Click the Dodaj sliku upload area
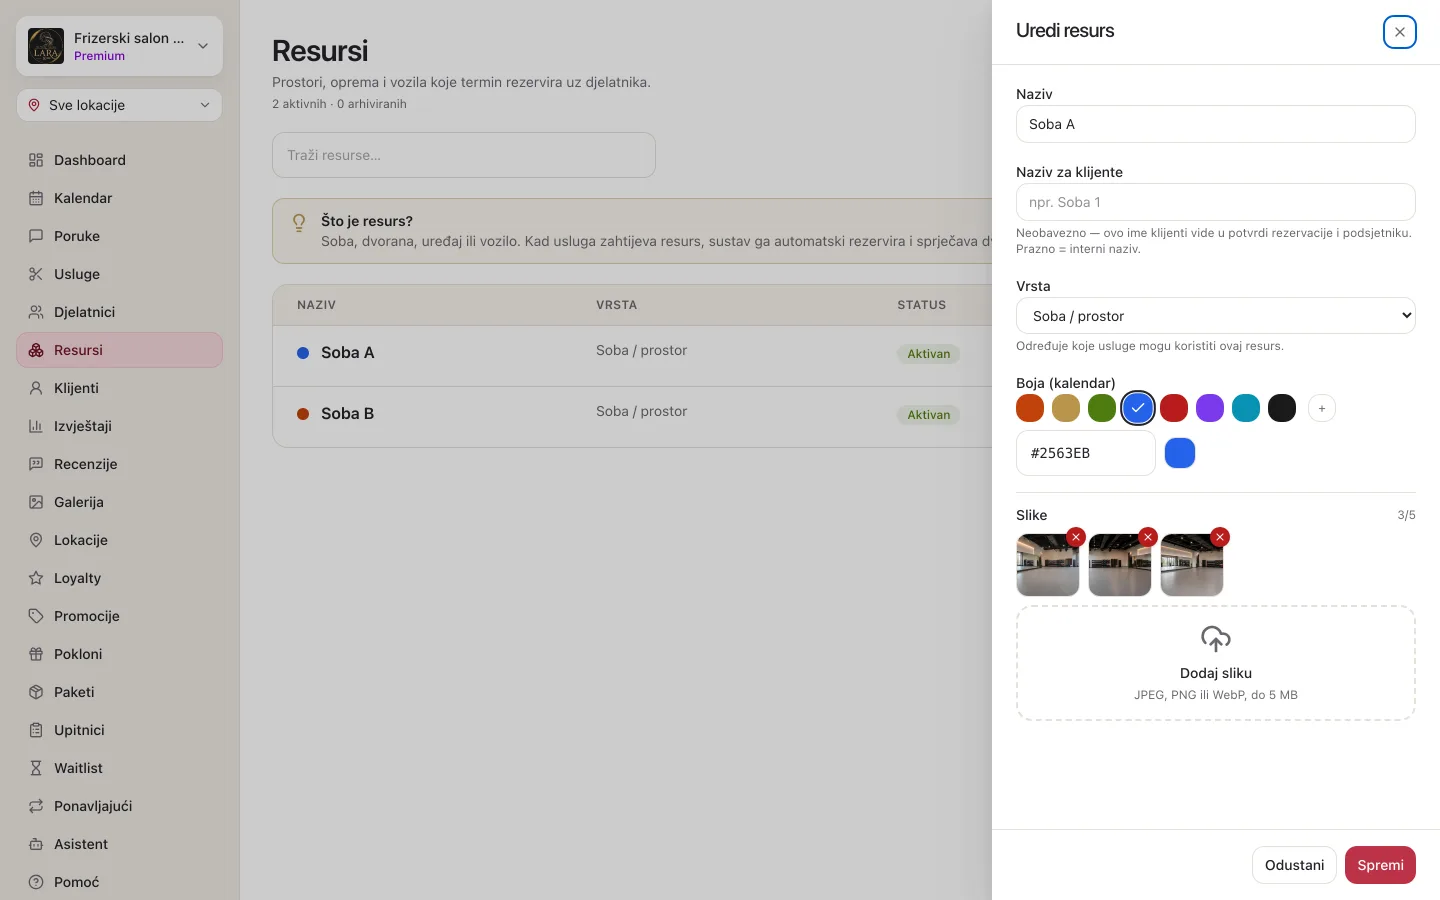Viewport: 1440px width, 900px height. pyautogui.click(x=1216, y=663)
